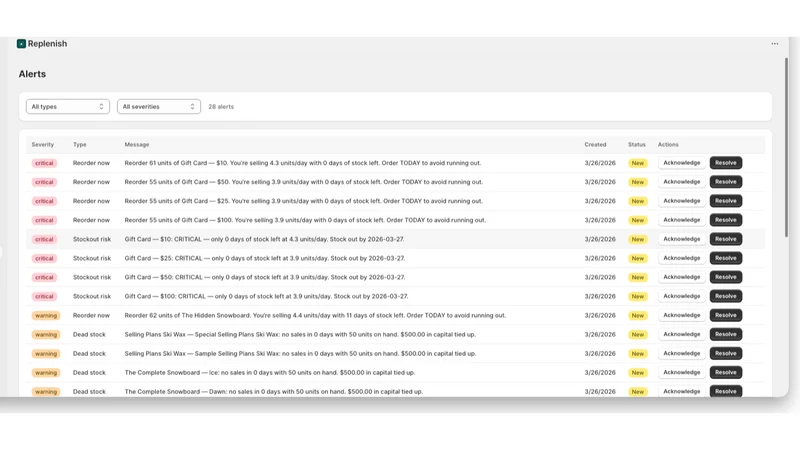This screenshot has width=800, height=450.
Task: Acknowledge the Special Selling Plans Ski Wax alert
Action: coord(682,334)
